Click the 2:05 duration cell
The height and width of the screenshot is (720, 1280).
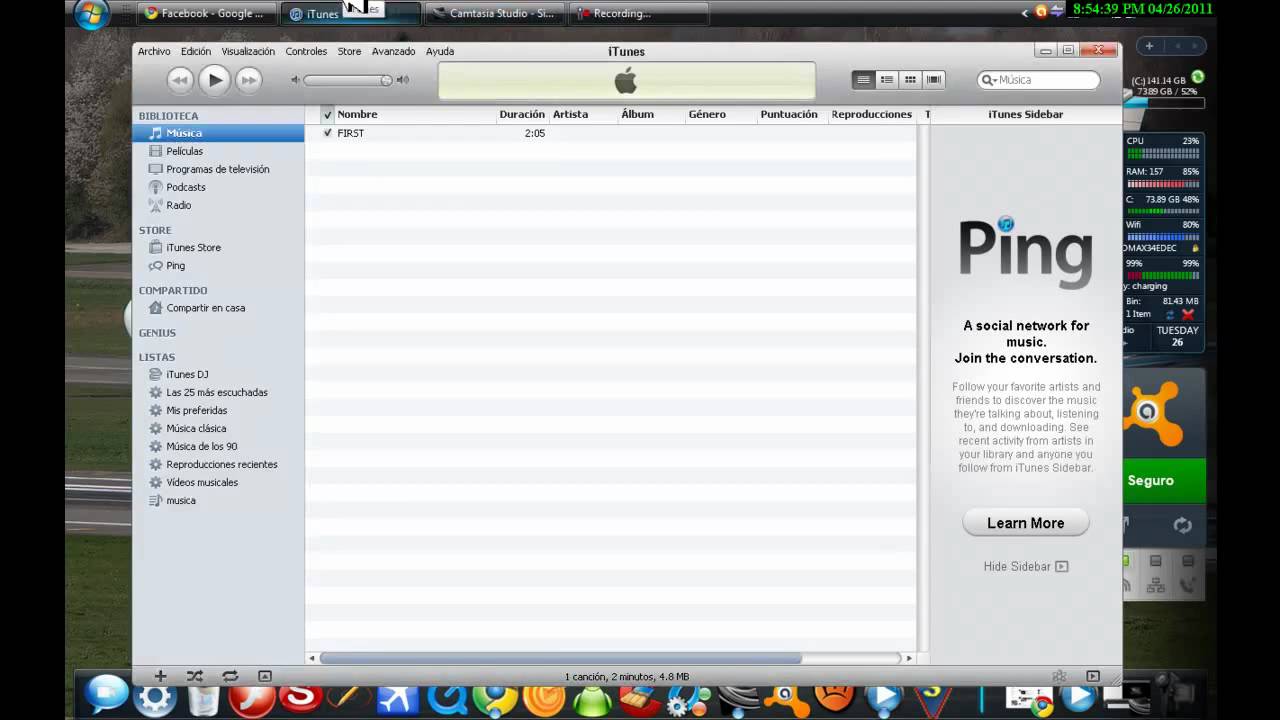click(x=535, y=133)
